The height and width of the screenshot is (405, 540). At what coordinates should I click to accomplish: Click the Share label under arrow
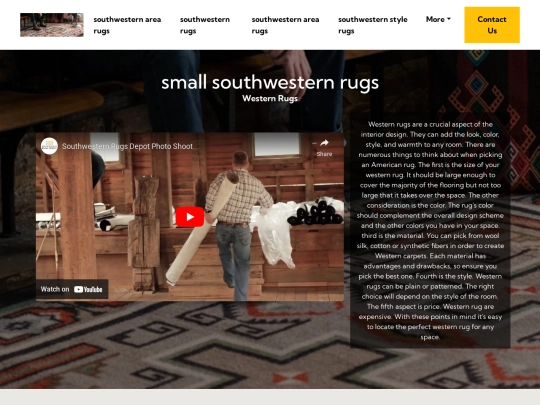pos(324,154)
